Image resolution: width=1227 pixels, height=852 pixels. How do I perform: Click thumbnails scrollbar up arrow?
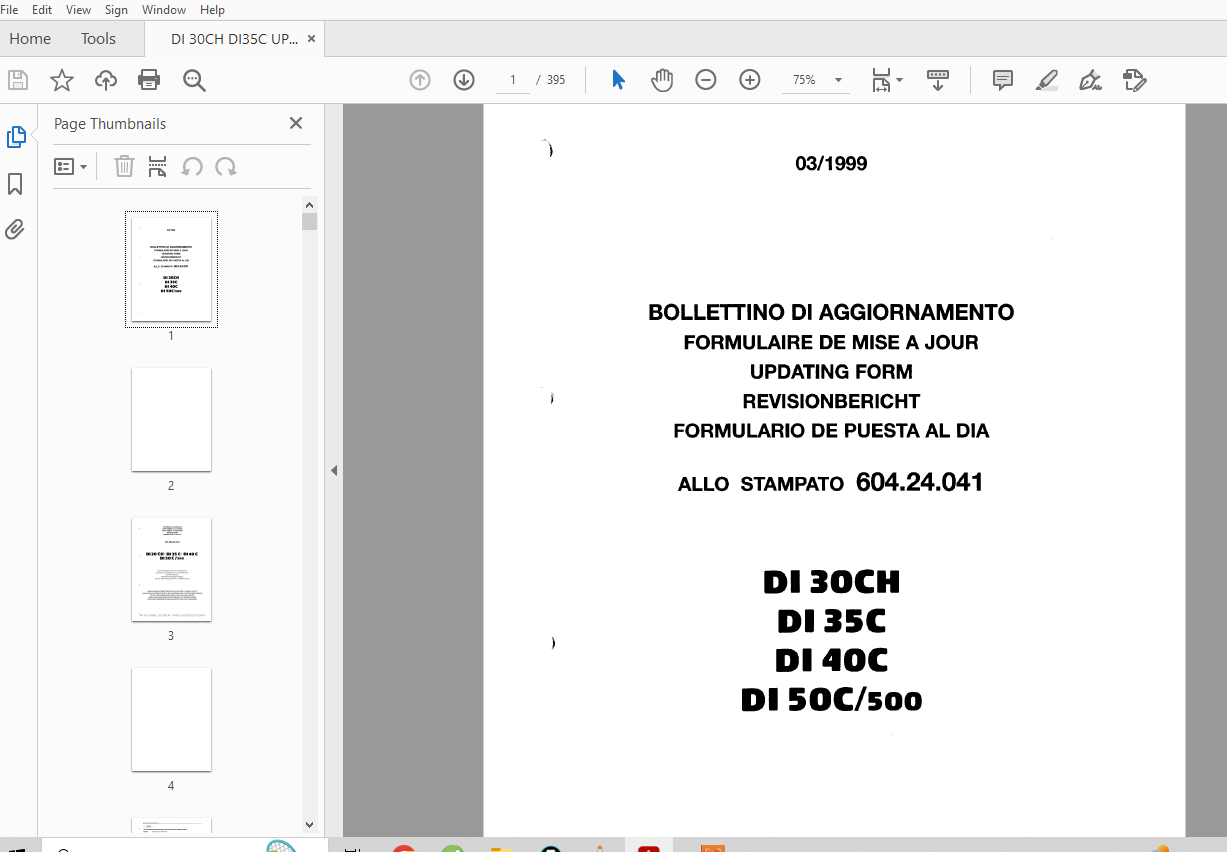pyautogui.click(x=310, y=205)
